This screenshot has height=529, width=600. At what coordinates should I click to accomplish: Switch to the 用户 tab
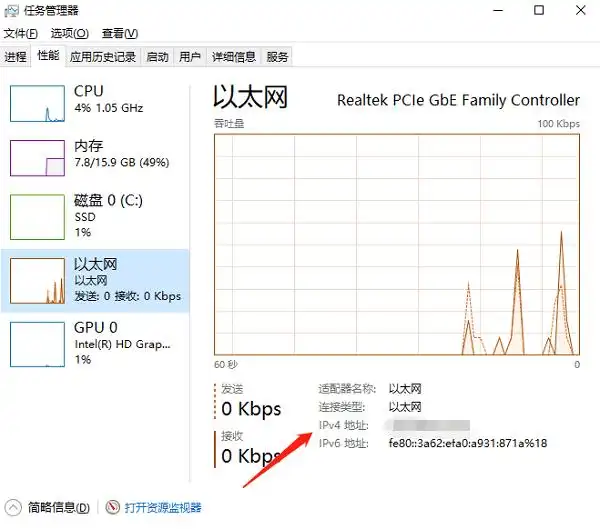[x=189, y=56]
